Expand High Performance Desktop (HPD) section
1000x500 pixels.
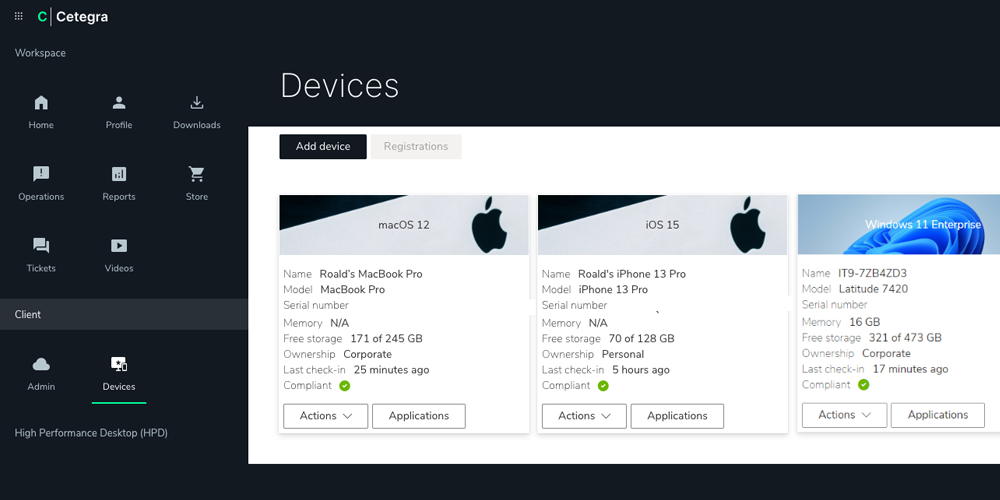(91, 433)
